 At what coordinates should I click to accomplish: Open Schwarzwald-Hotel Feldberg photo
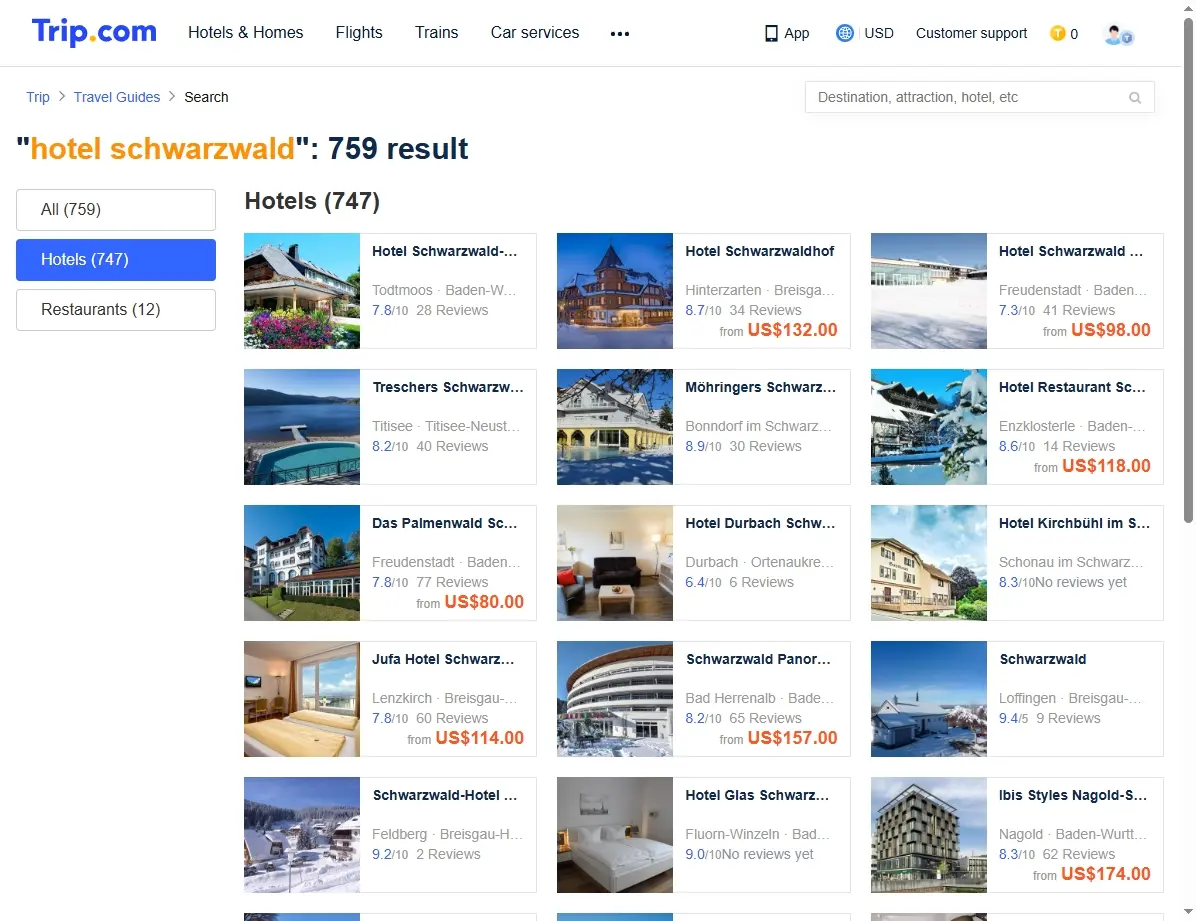(x=302, y=835)
